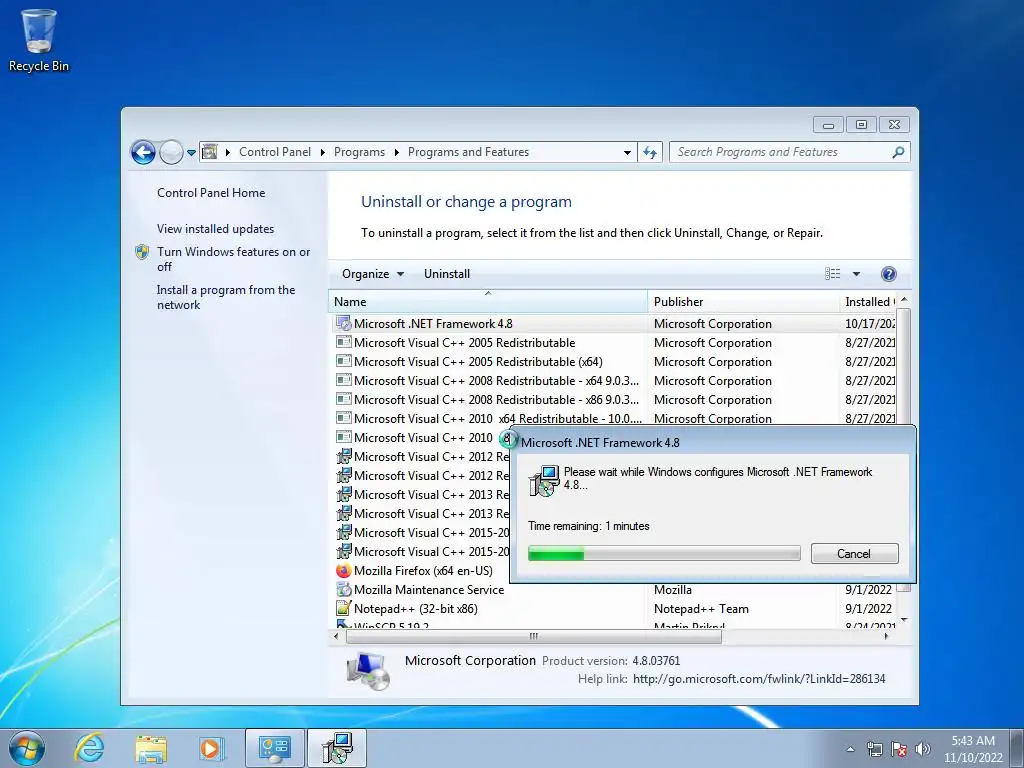Click the volume speaker tray icon

coord(923,749)
